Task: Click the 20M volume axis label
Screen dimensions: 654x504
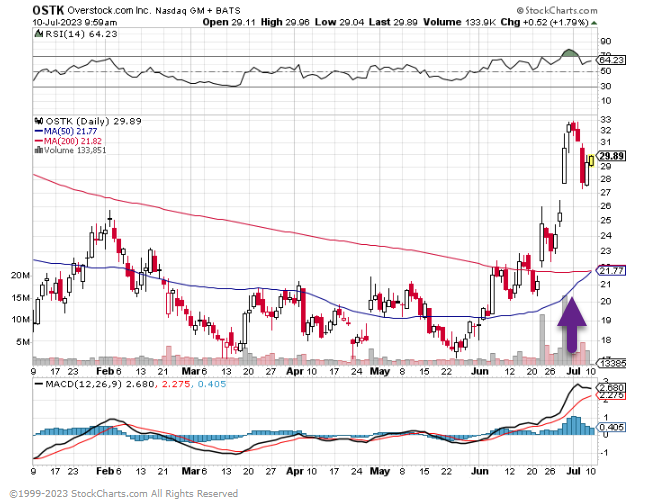Action: (20, 276)
